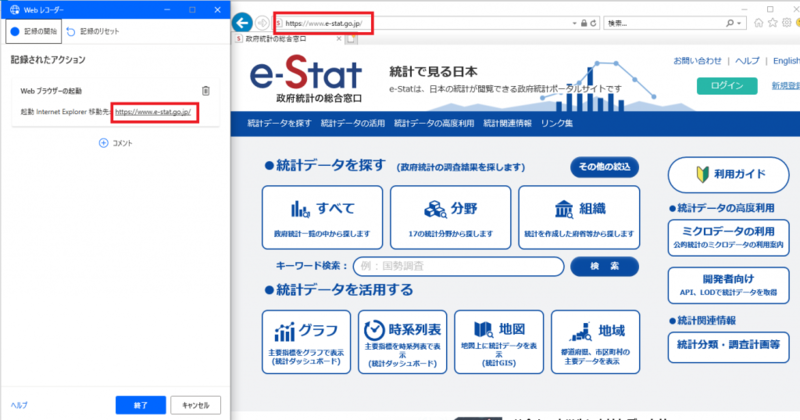Screen dimensions: 800x420
Task: Open browser Tools gear icon
Action: [x=787, y=23]
